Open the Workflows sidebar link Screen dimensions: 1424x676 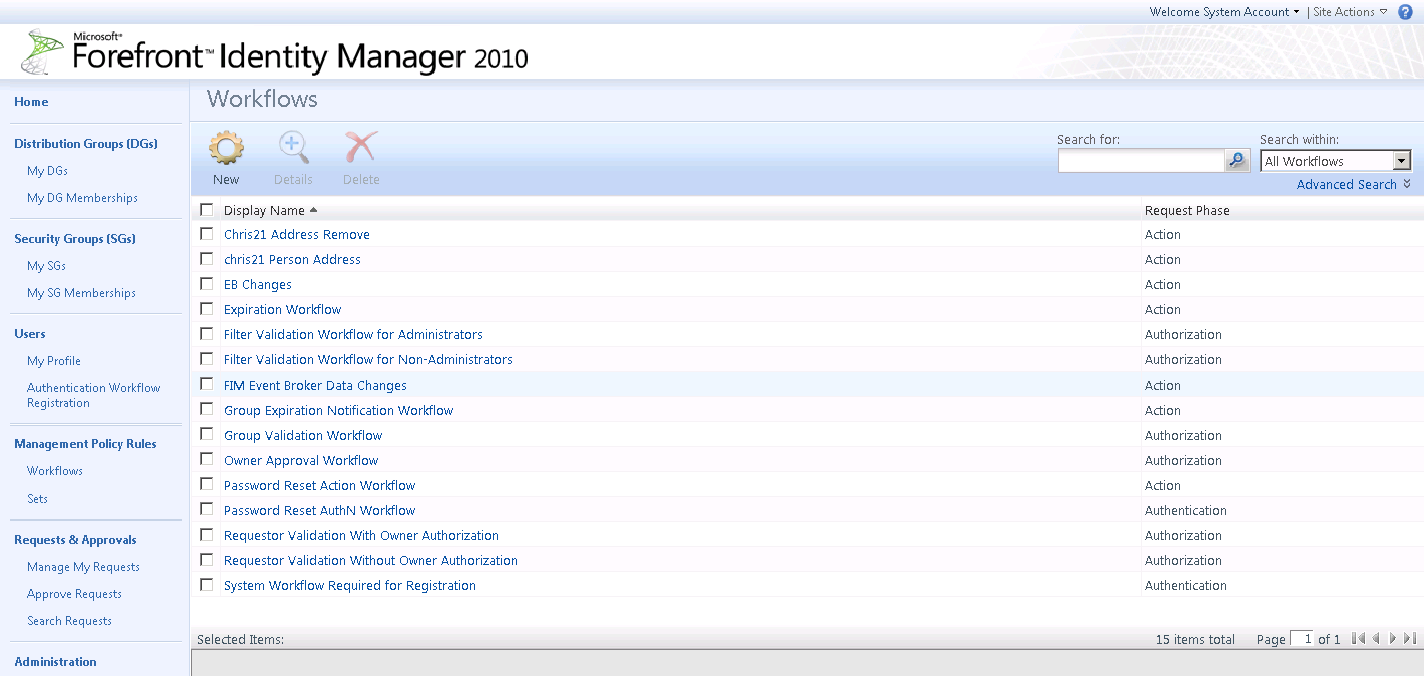(x=55, y=471)
